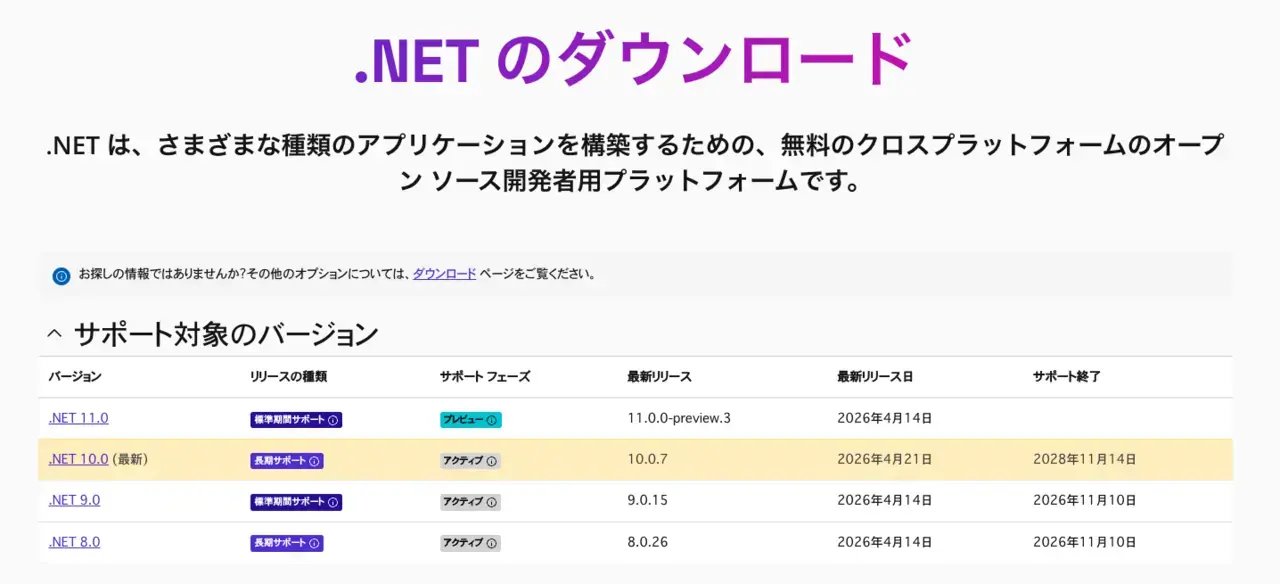Click the サポート対象のバージョン heading
Screen dimensions: 1280x584
pos(226,333)
